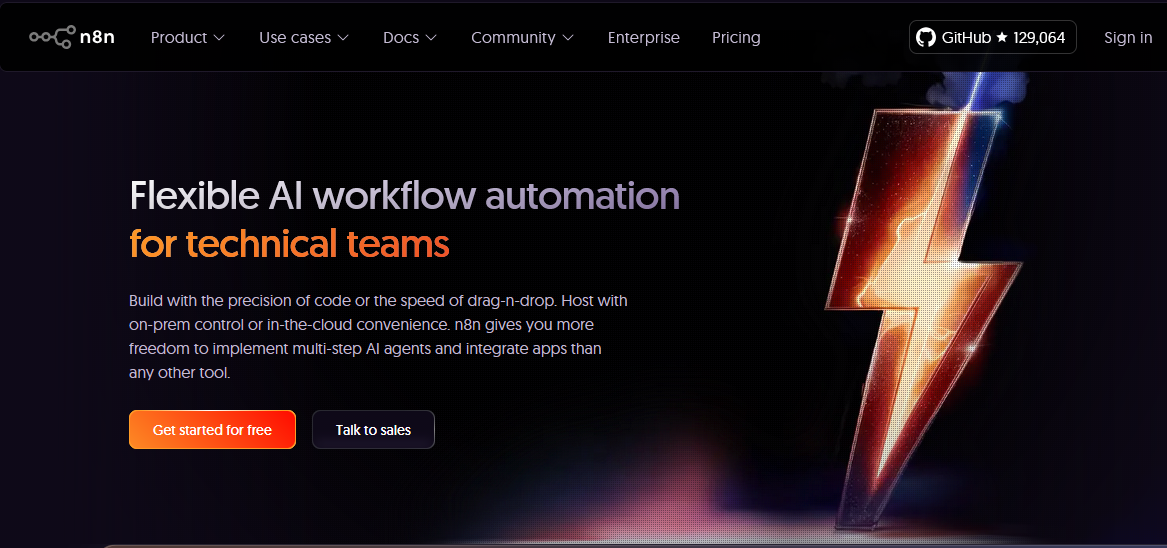The width and height of the screenshot is (1167, 548).
Task: Expand the Use cases dropdown chevron
Action: coord(343,38)
